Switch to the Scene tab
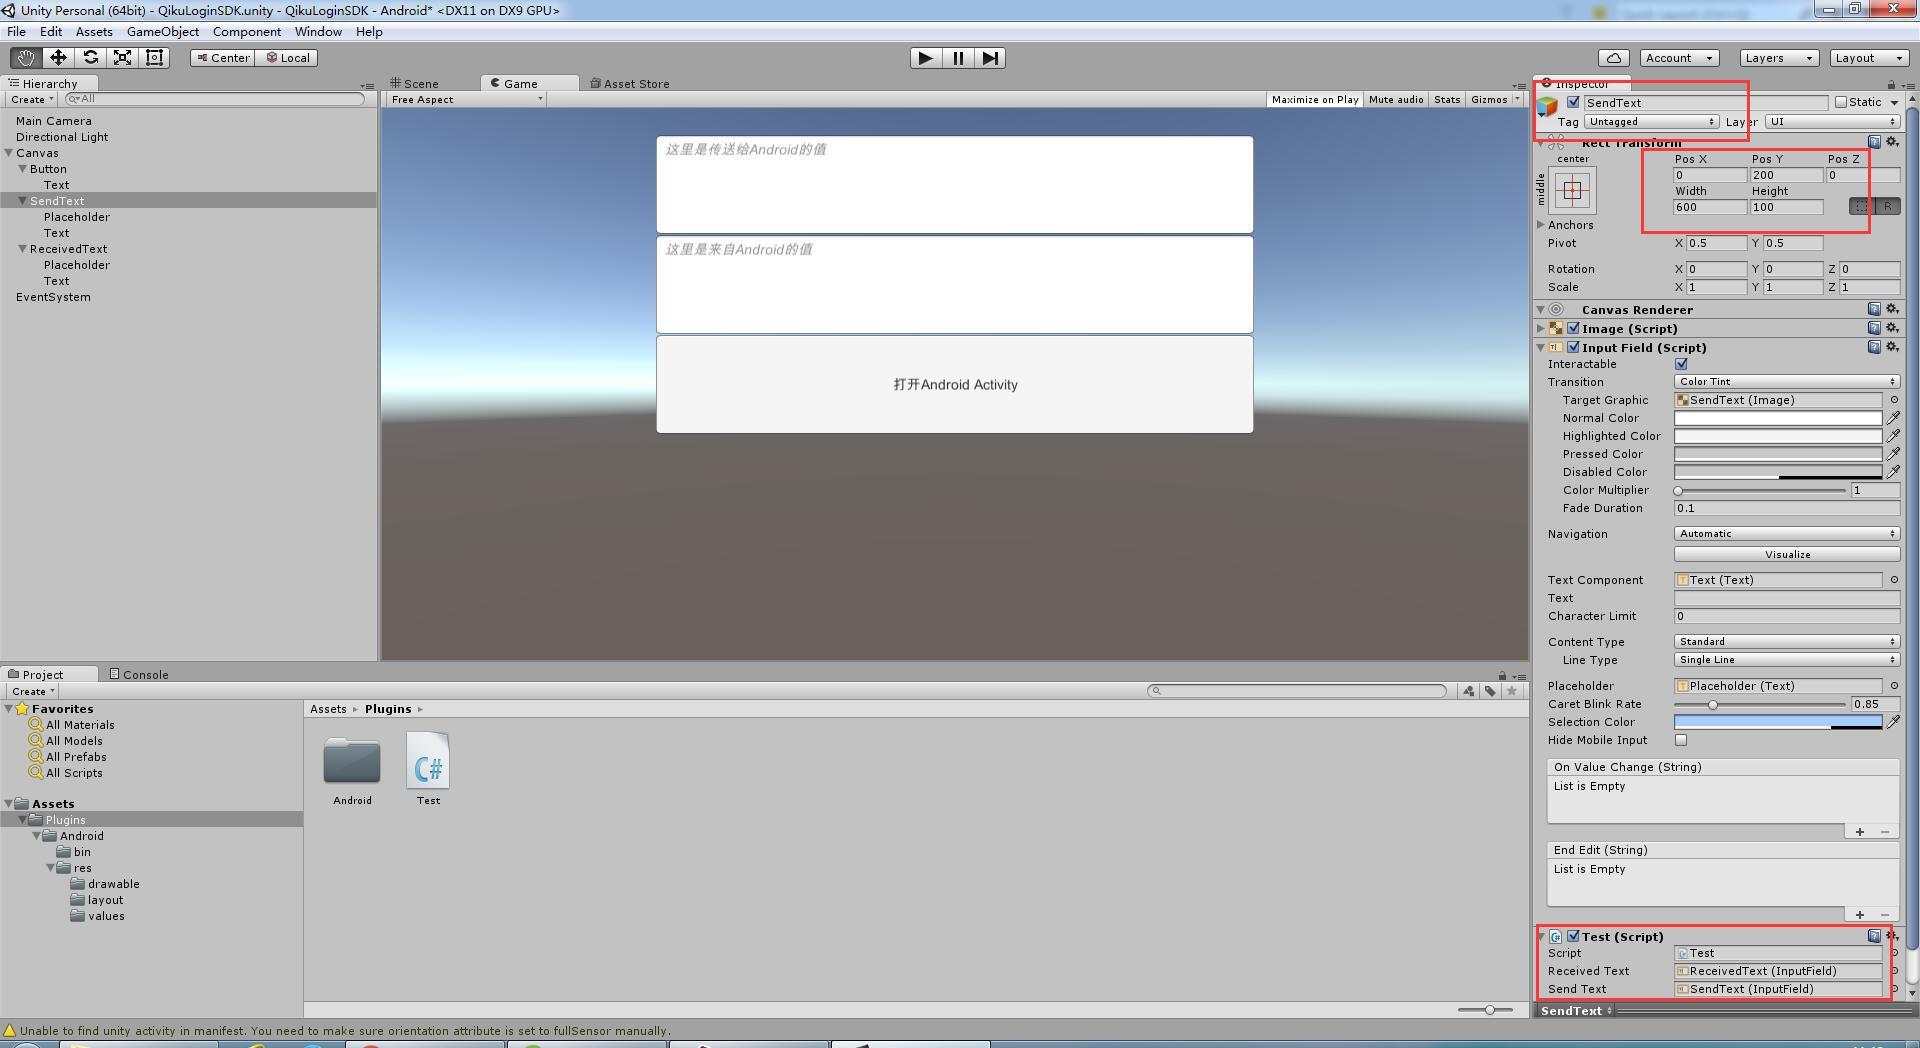The height and width of the screenshot is (1048, 1920). tap(415, 84)
